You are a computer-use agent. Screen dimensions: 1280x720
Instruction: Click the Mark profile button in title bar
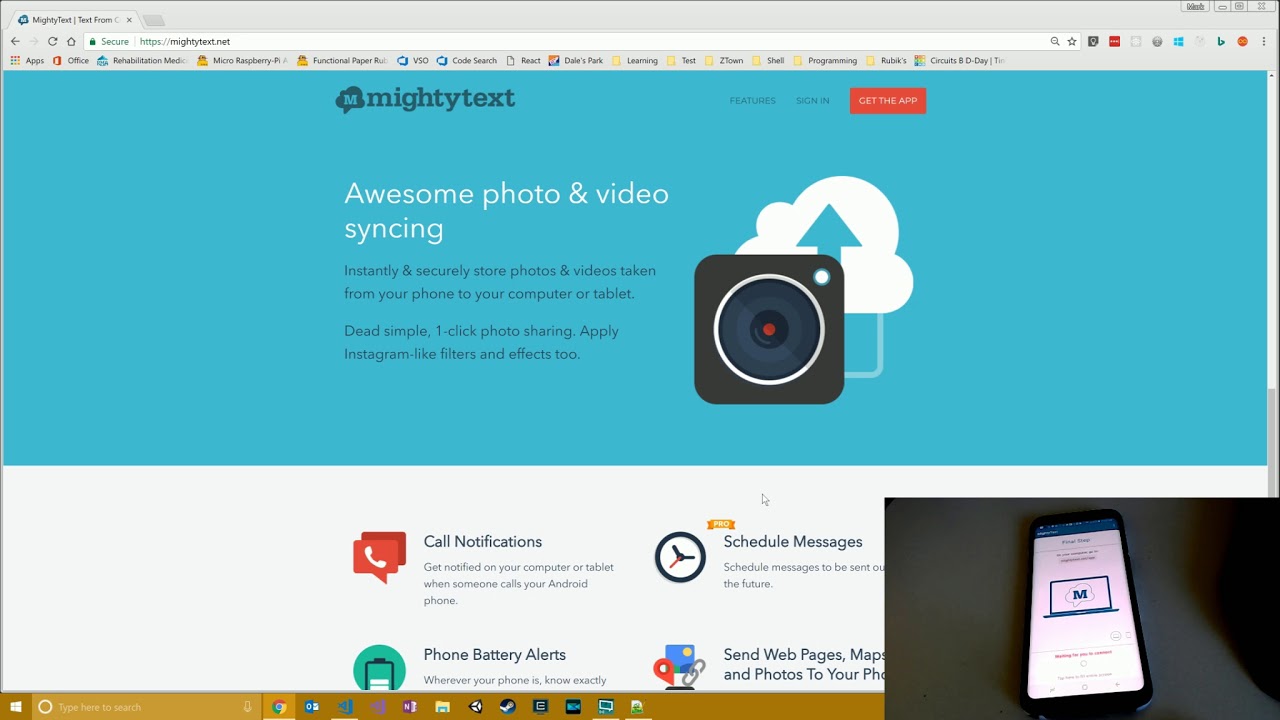(1195, 6)
